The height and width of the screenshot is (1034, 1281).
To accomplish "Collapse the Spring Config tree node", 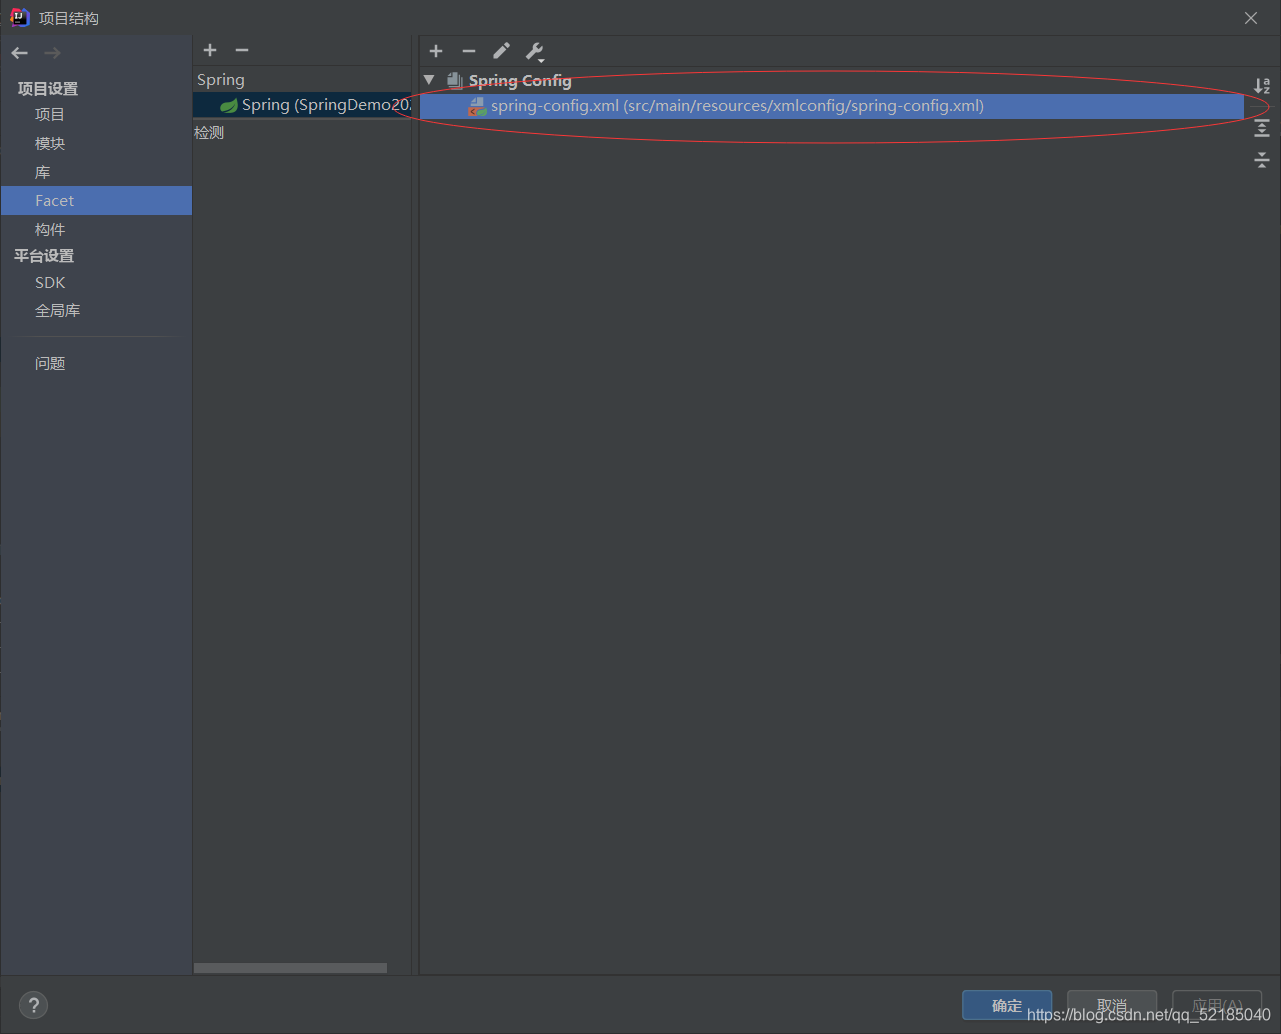I will click(428, 80).
